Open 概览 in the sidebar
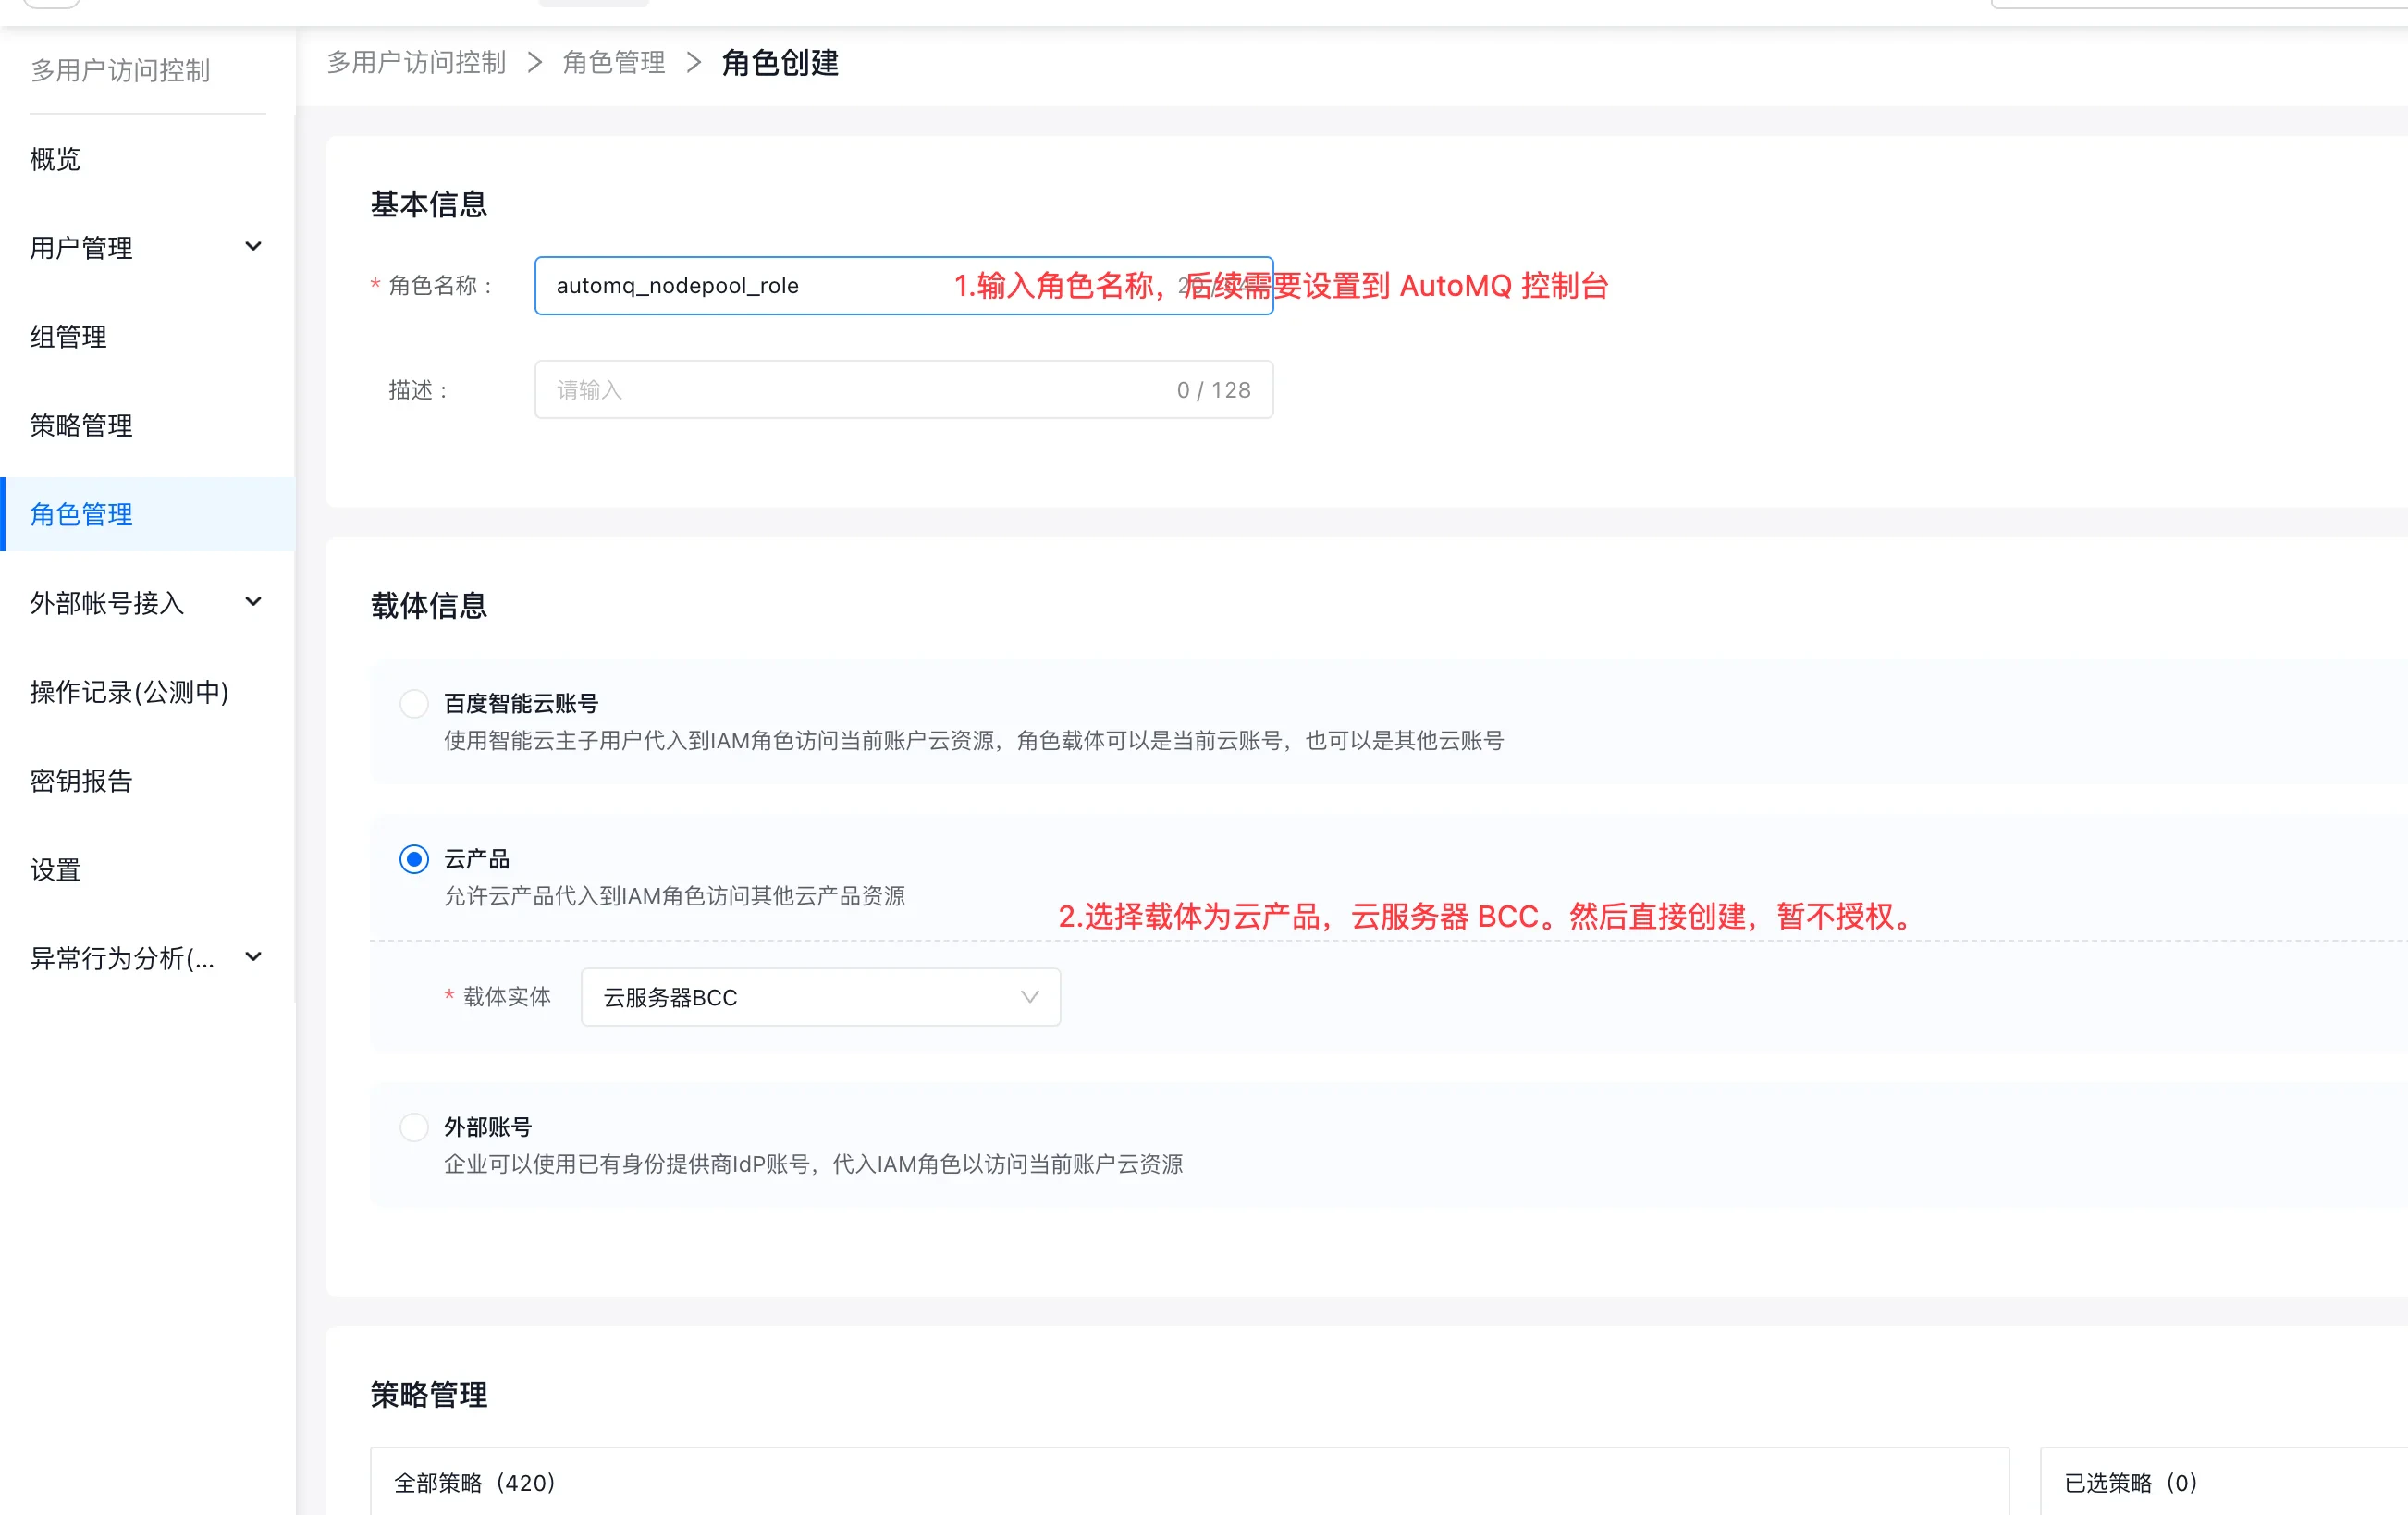This screenshot has height=1515, width=2408. pyautogui.click(x=55, y=159)
